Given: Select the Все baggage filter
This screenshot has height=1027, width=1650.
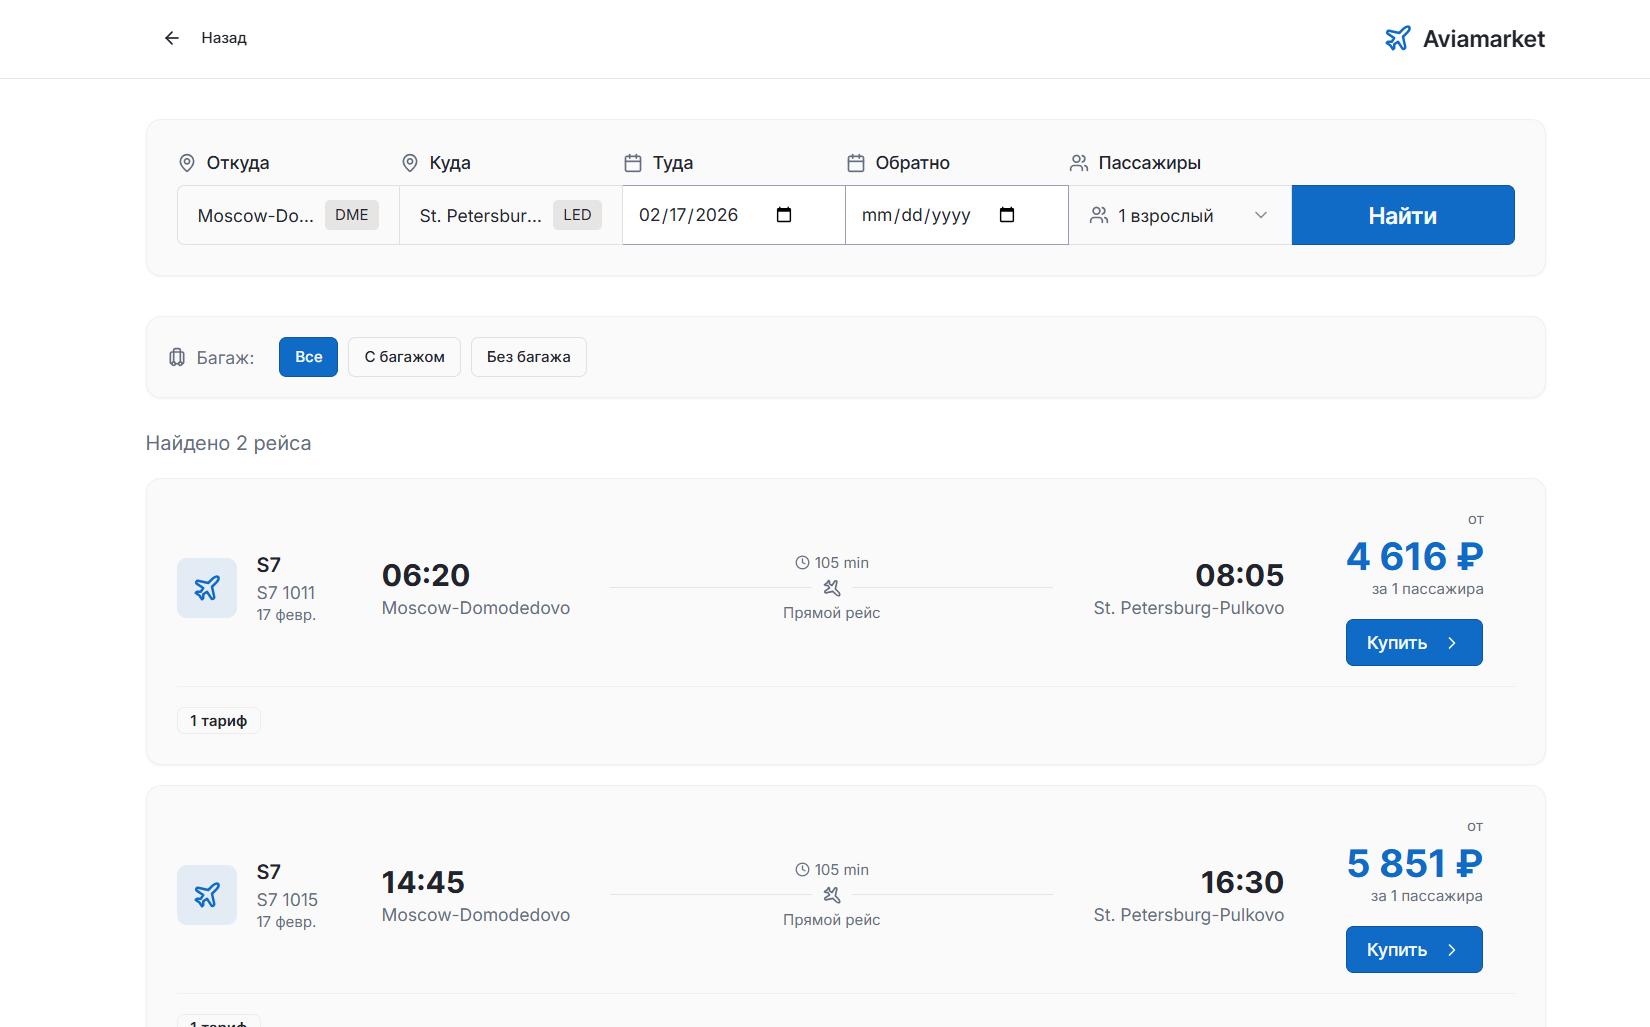Looking at the screenshot, I should click(x=309, y=357).
